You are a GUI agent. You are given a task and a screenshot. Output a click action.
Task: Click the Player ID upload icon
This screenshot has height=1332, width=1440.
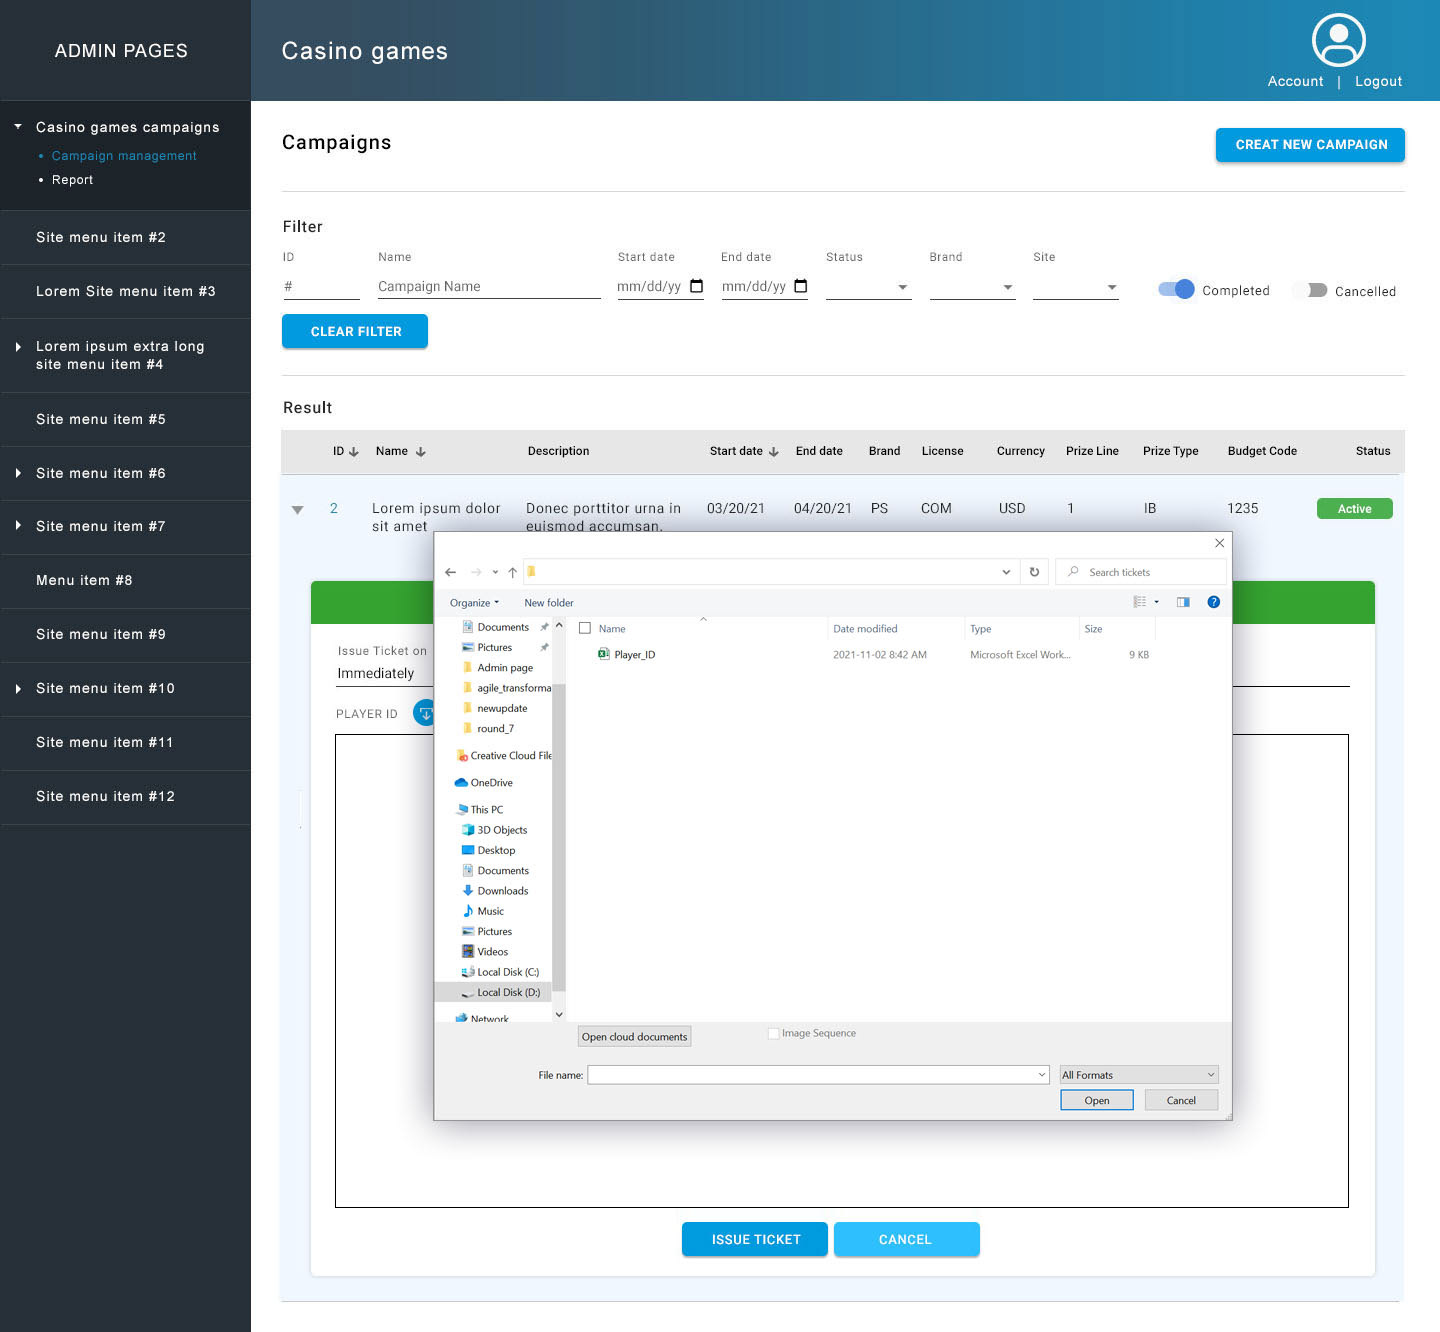coord(424,713)
